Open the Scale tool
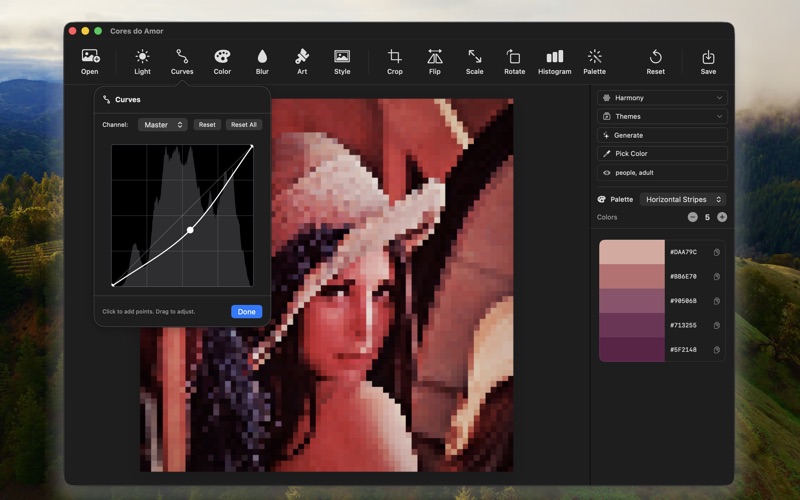This screenshot has height=500, width=800. (x=474, y=62)
